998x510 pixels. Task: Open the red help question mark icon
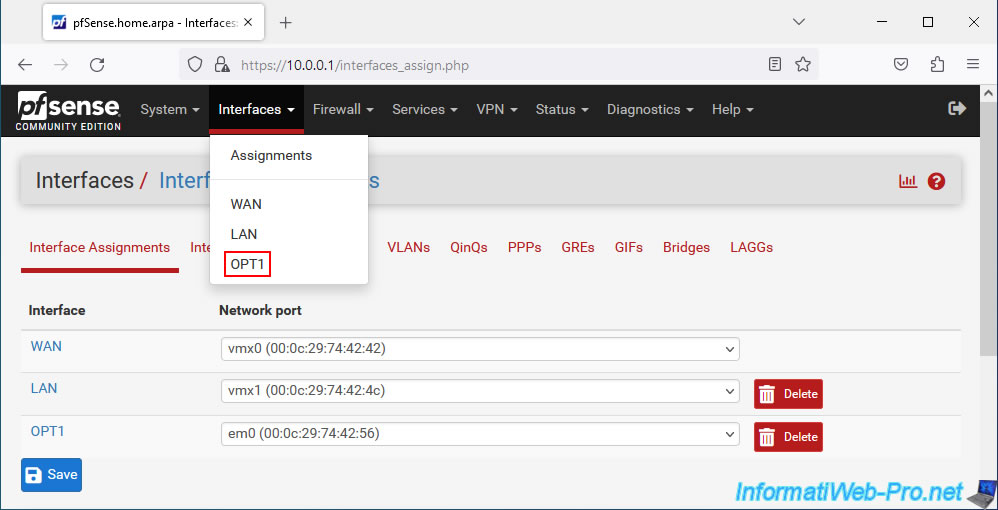[936, 181]
